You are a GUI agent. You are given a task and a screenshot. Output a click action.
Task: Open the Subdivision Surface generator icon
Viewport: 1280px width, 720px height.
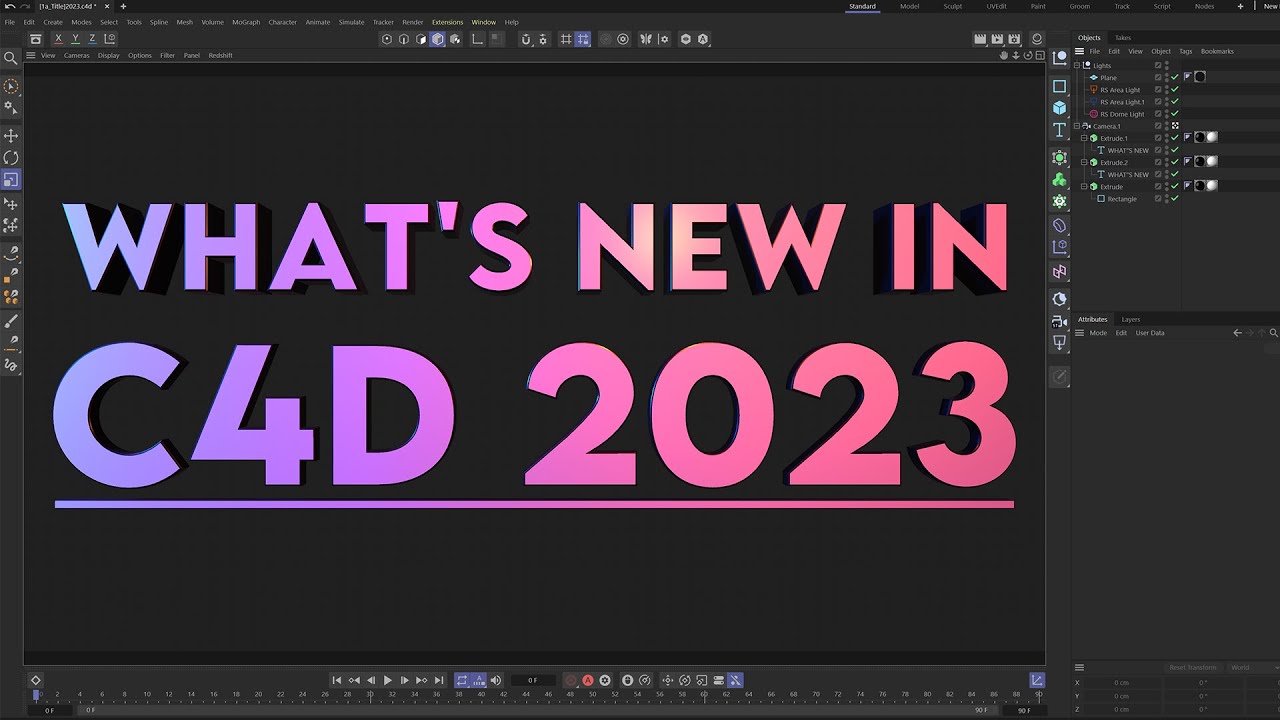click(x=1060, y=158)
